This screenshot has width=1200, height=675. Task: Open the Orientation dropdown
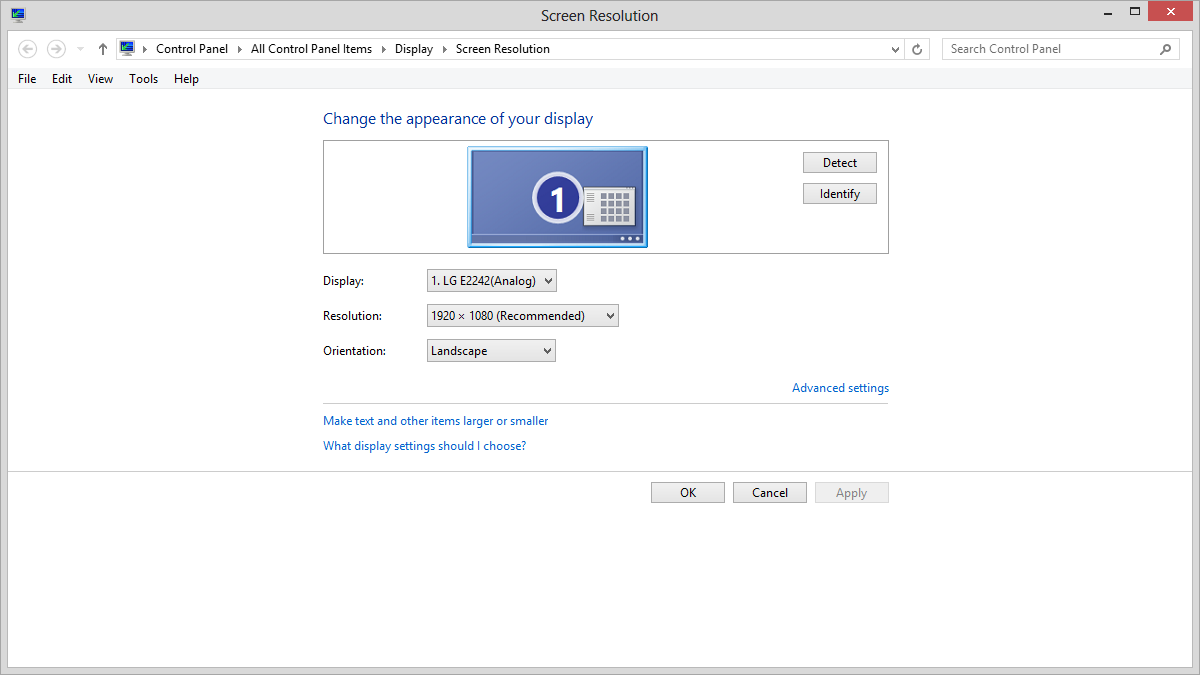pos(491,351)
